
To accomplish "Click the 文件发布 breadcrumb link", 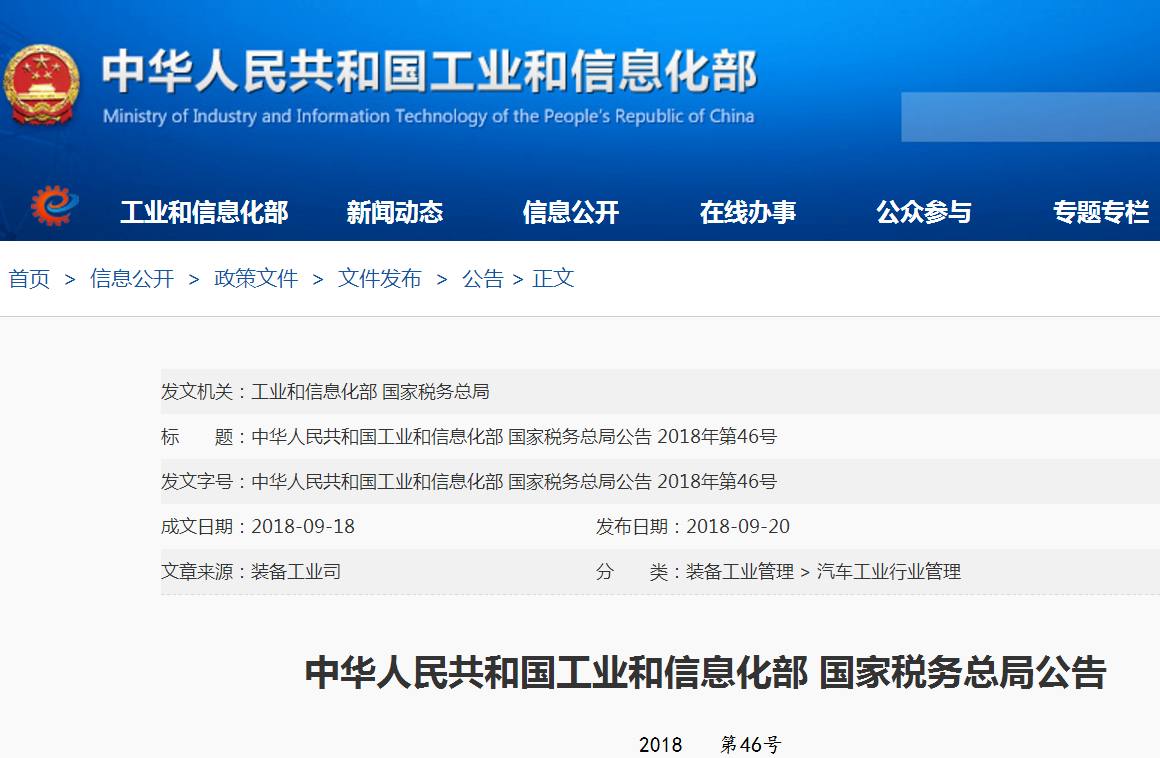I will [380, 279].
